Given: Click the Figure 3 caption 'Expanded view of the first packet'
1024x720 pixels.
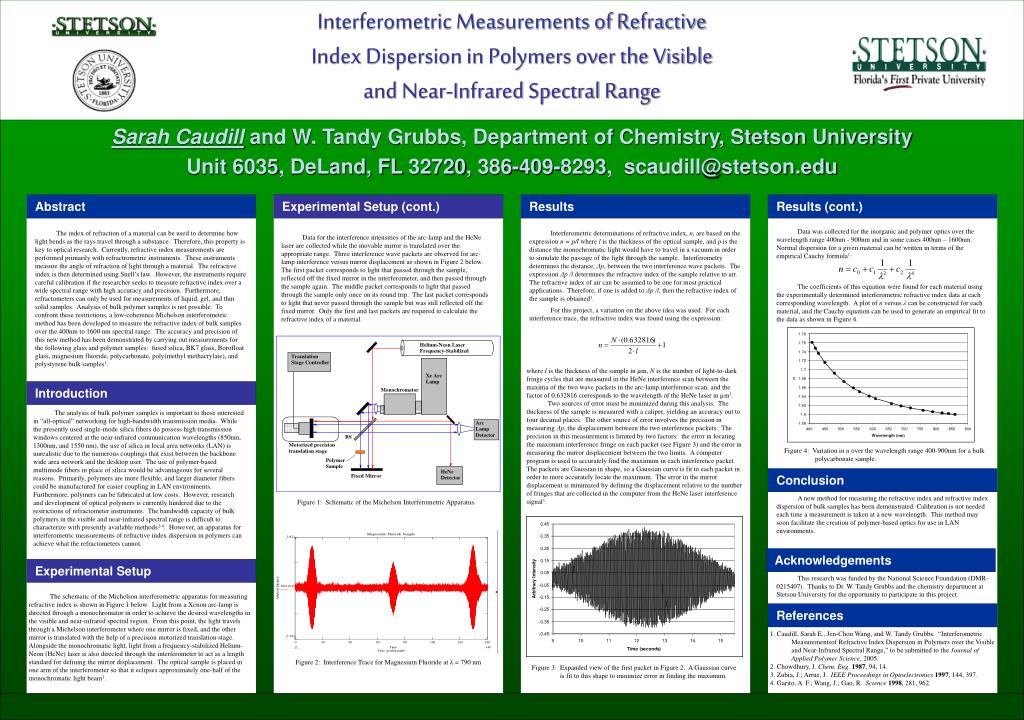Looking at the screenshot, I should tap(633, 672).
